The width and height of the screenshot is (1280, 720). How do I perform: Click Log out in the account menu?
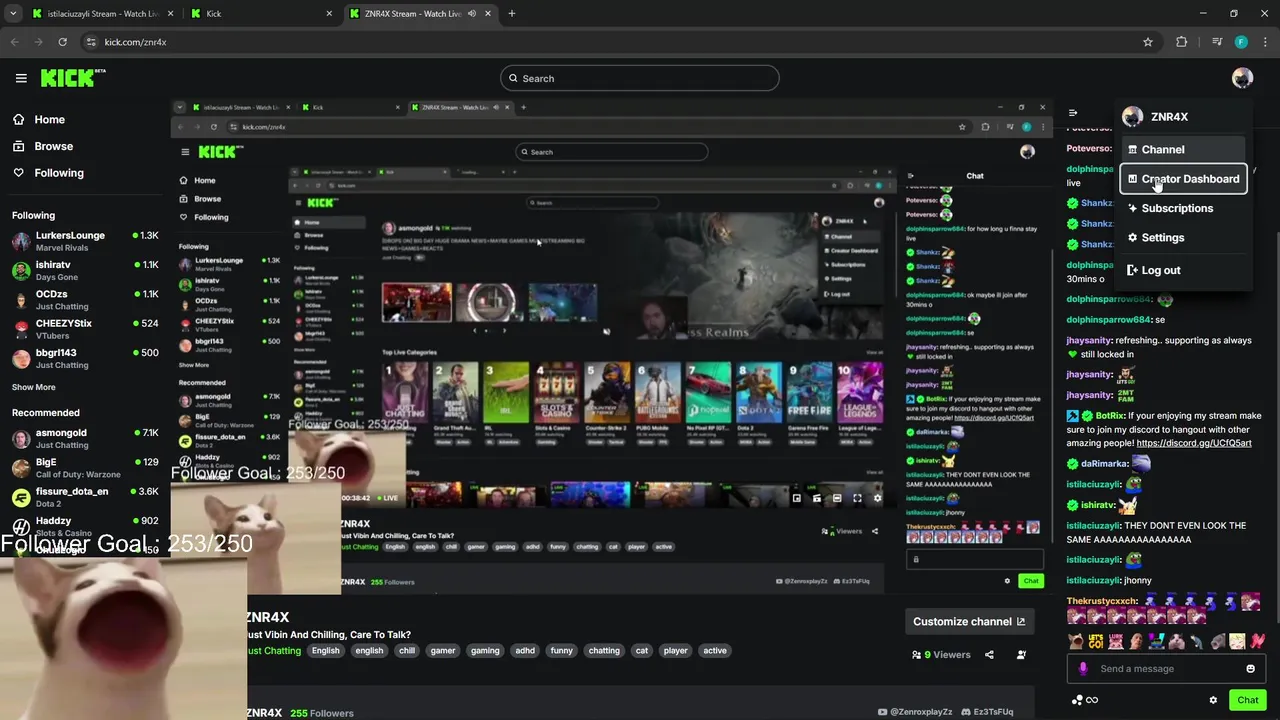click(1183, 270)
